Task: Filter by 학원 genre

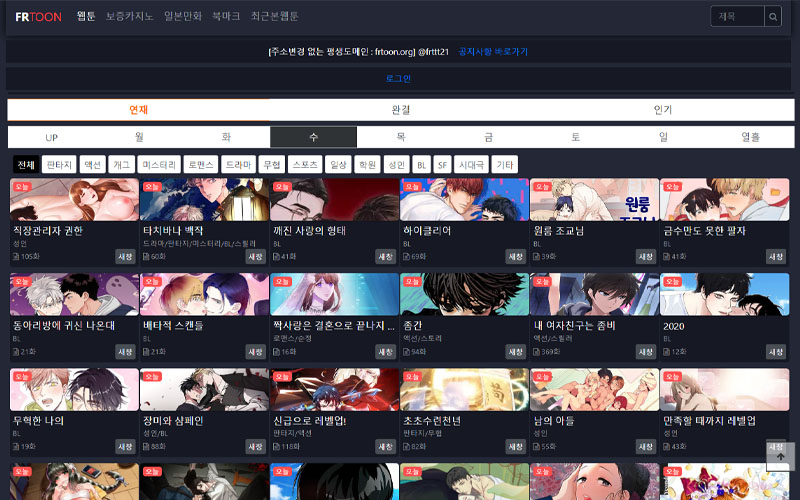Action: 367,165
